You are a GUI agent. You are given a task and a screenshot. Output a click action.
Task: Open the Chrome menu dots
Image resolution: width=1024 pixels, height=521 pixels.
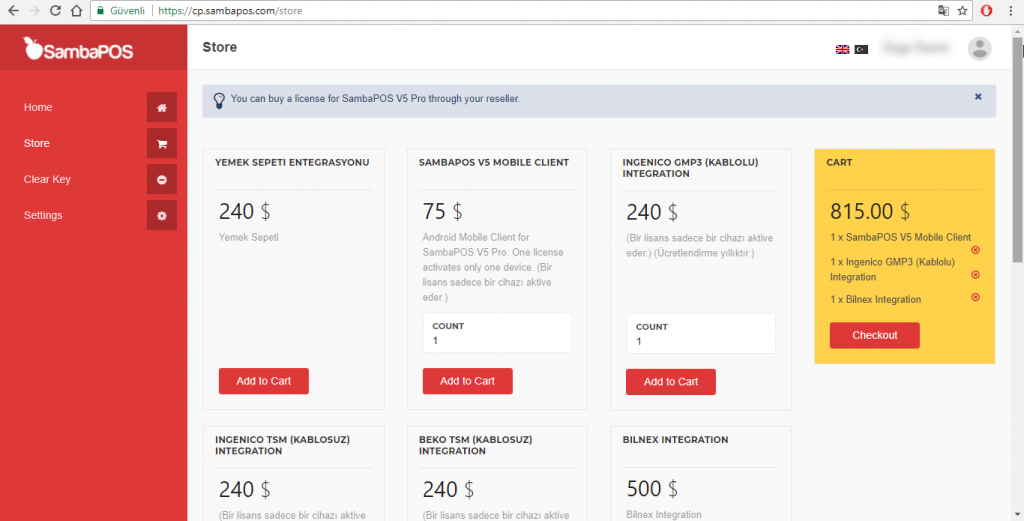tap(1010, 10)
